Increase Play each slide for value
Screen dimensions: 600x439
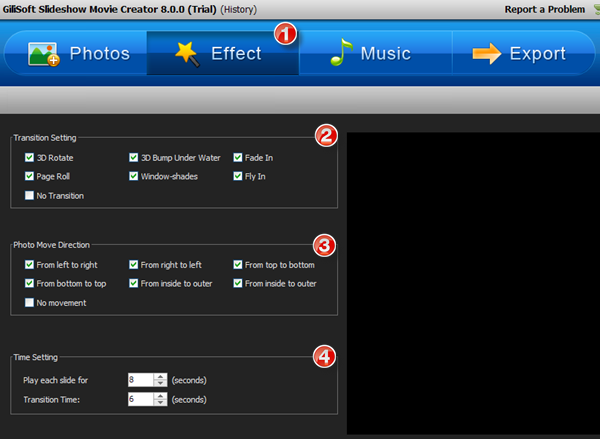coord(159,377)
